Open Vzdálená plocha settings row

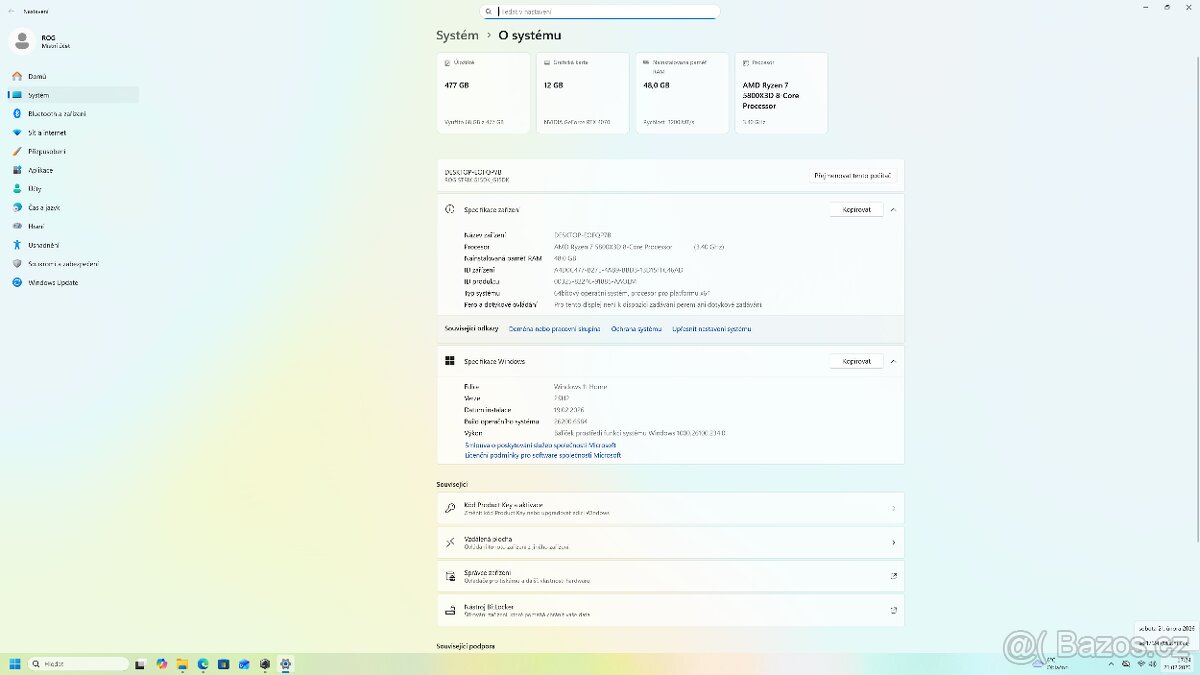(670, 542)
